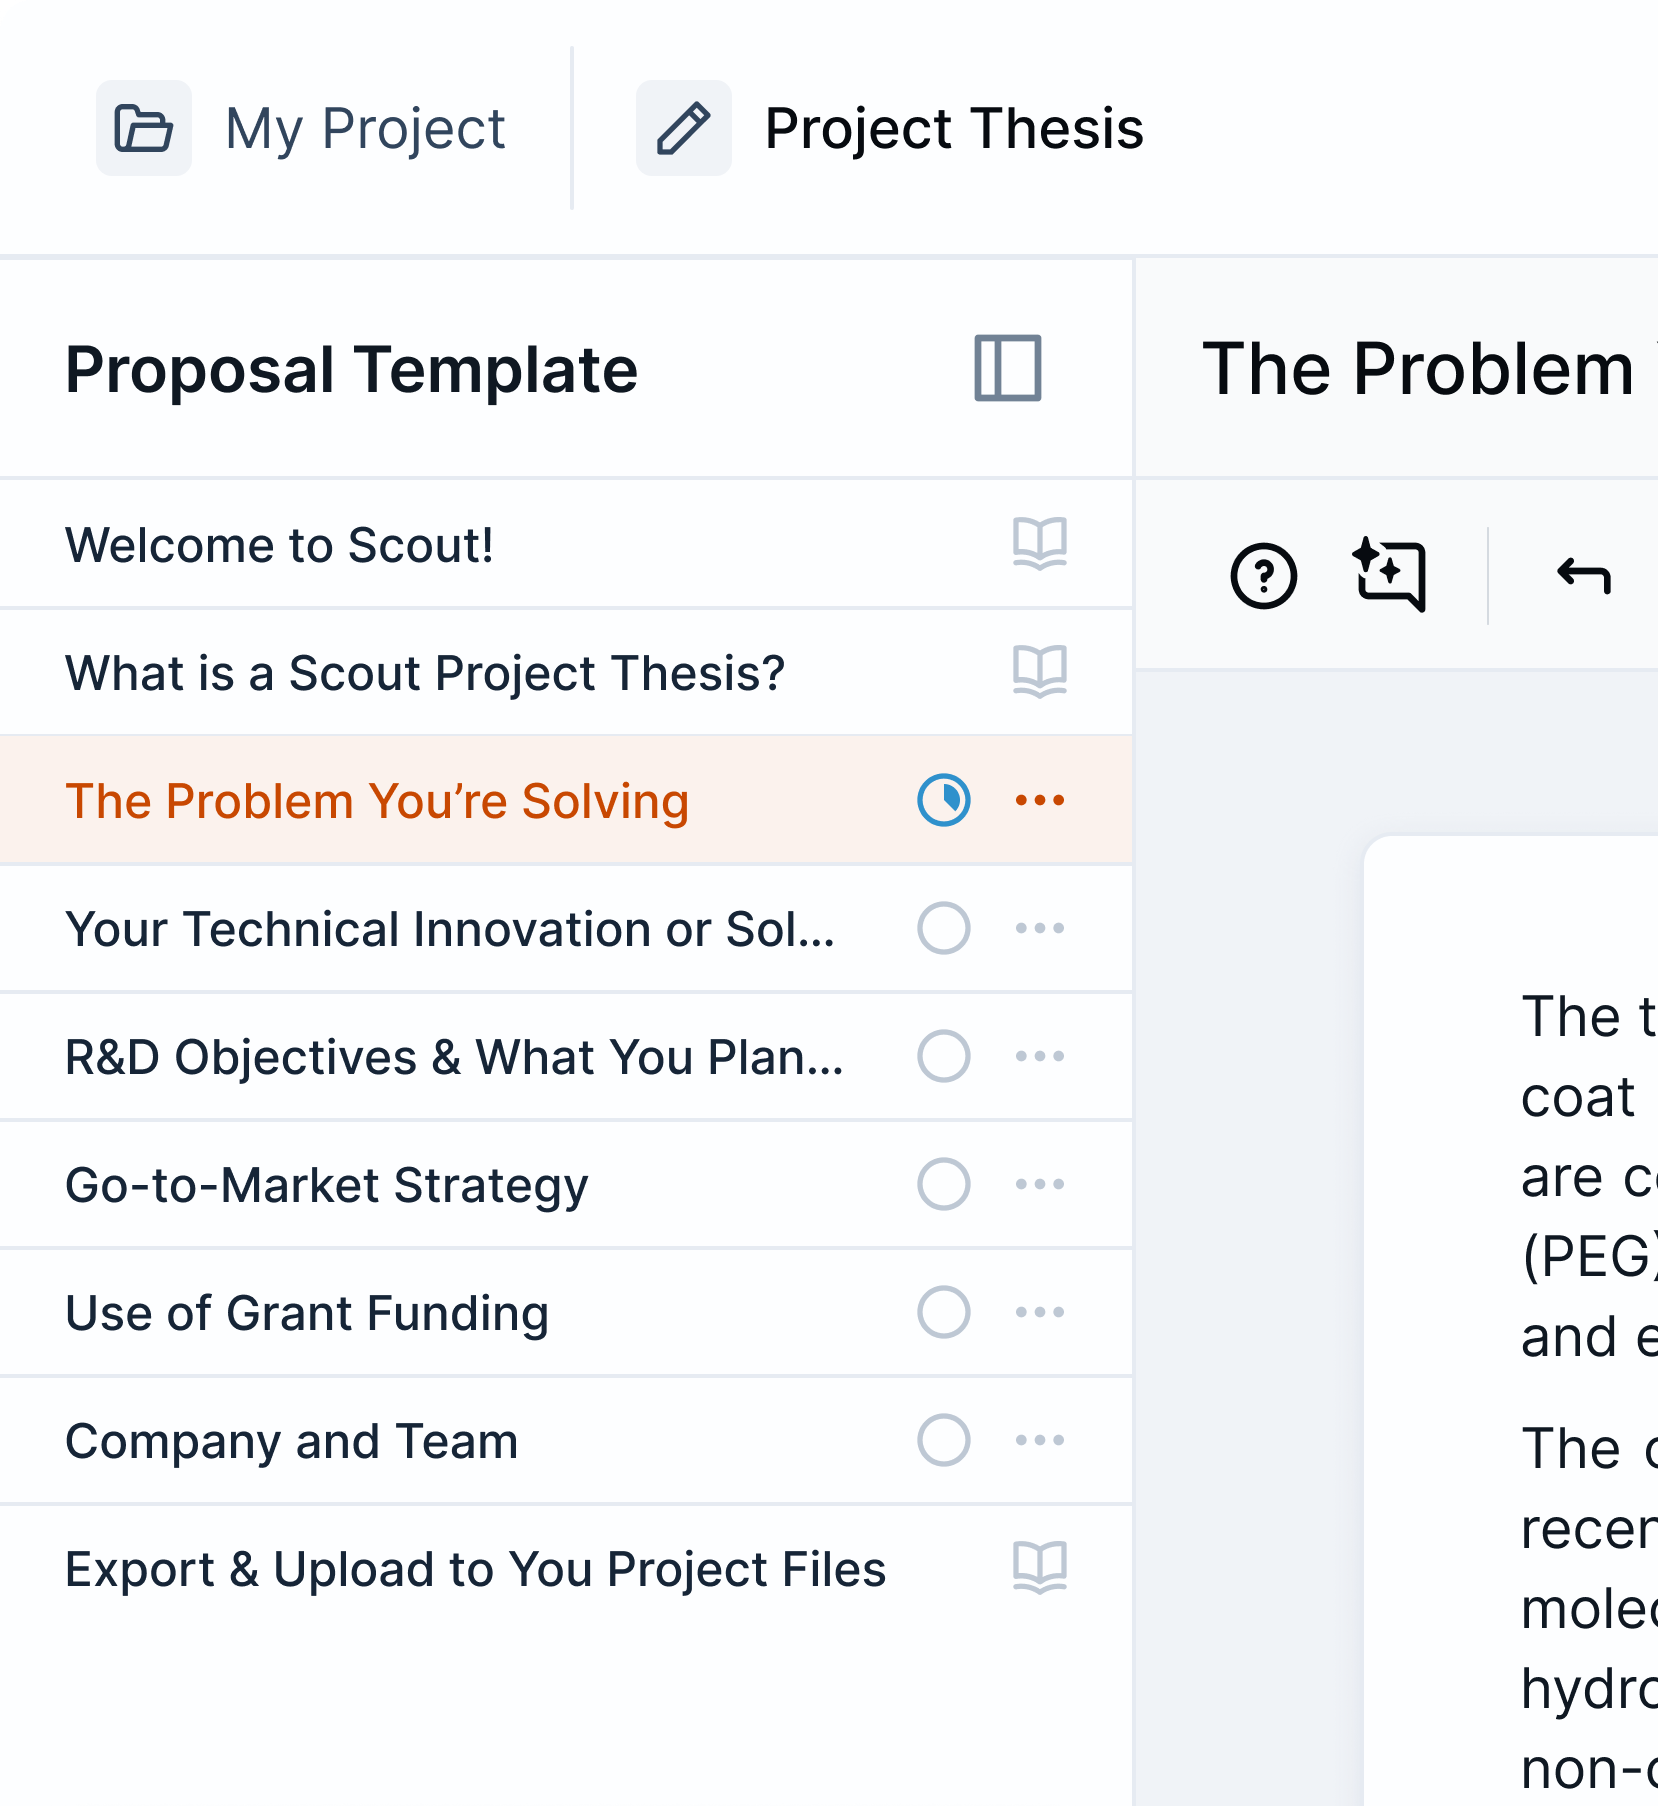This screenshot has width=1658, height=1806.
Task: Undo the last edit with arrow icon
Action: 1584,576
